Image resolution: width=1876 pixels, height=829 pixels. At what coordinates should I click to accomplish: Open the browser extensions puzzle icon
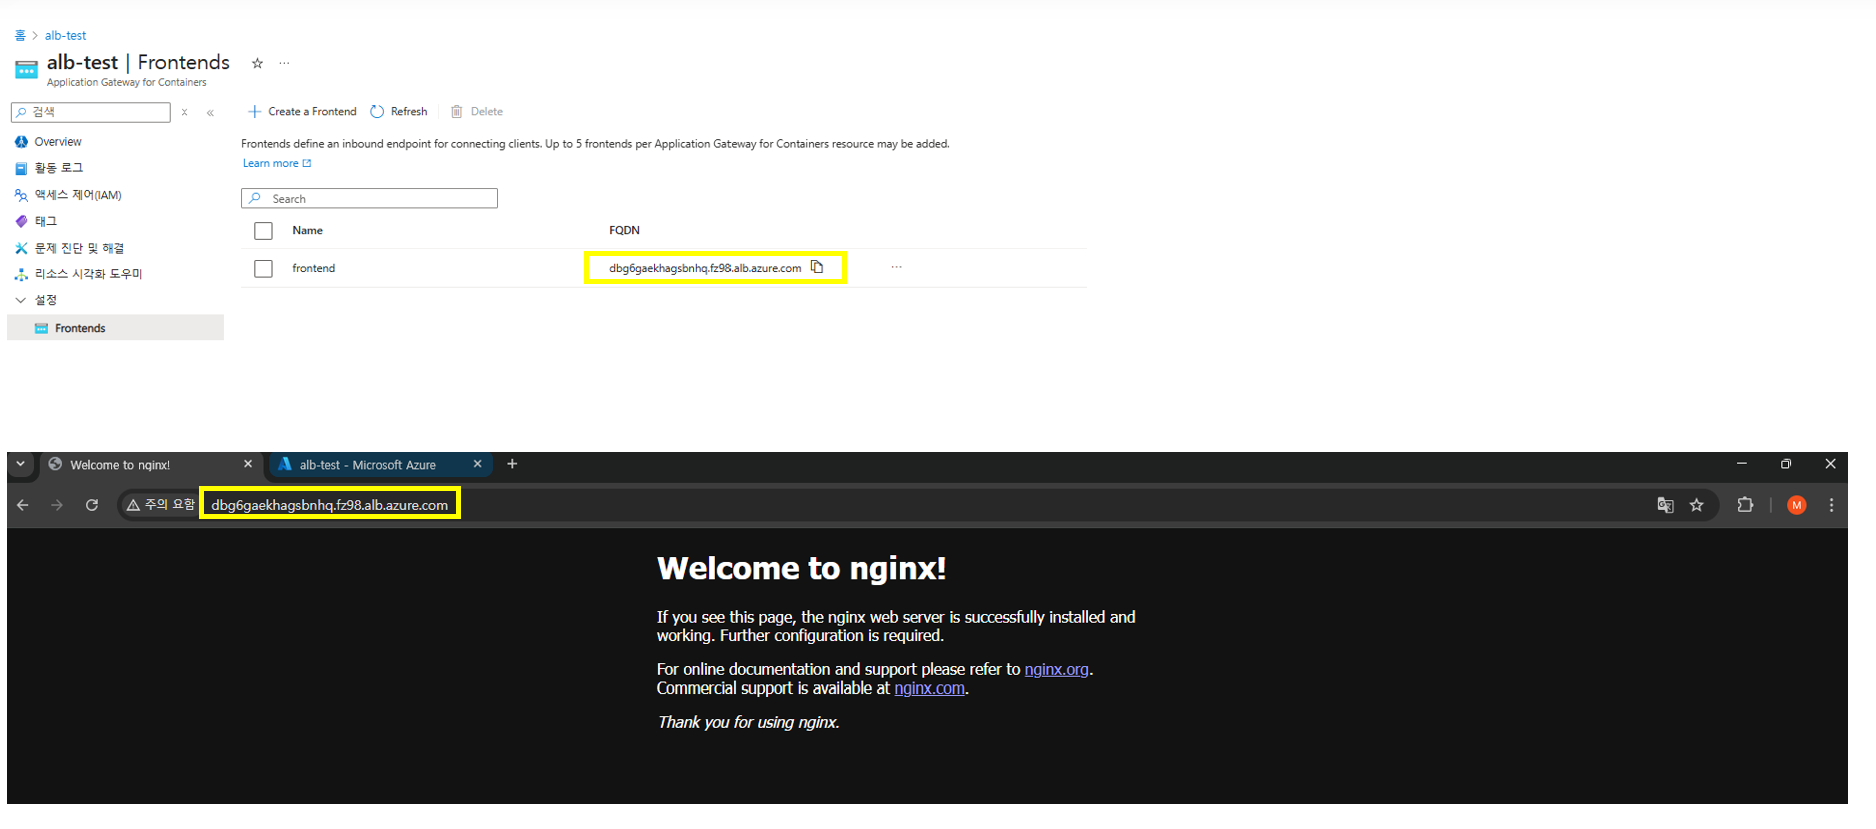pos(1745,505)
